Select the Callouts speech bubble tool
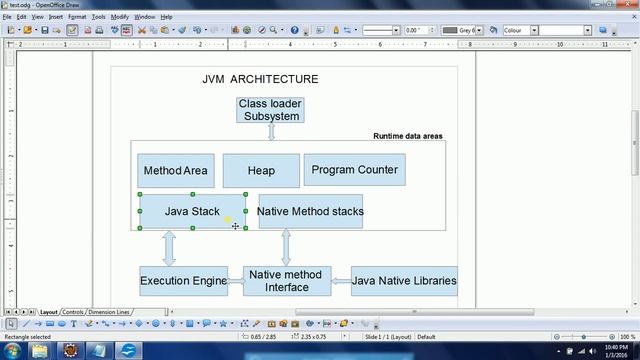Screen dimensions: 640x360 point(207,324)
